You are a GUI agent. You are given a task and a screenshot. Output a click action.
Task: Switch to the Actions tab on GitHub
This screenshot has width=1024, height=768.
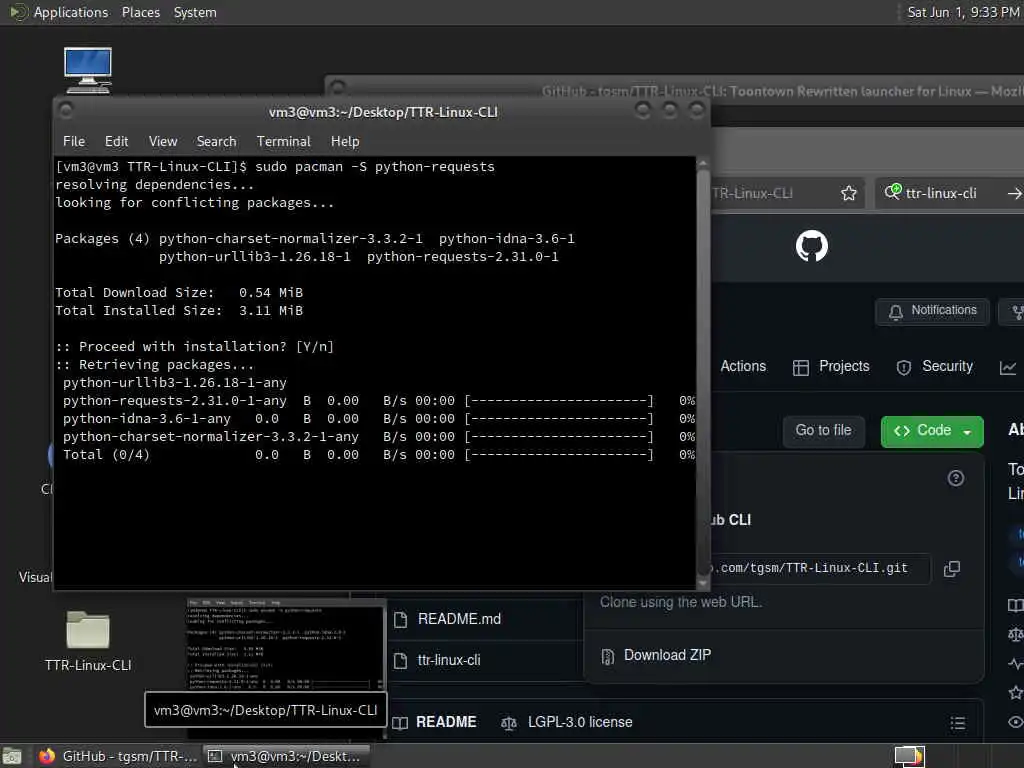point(743,366)
